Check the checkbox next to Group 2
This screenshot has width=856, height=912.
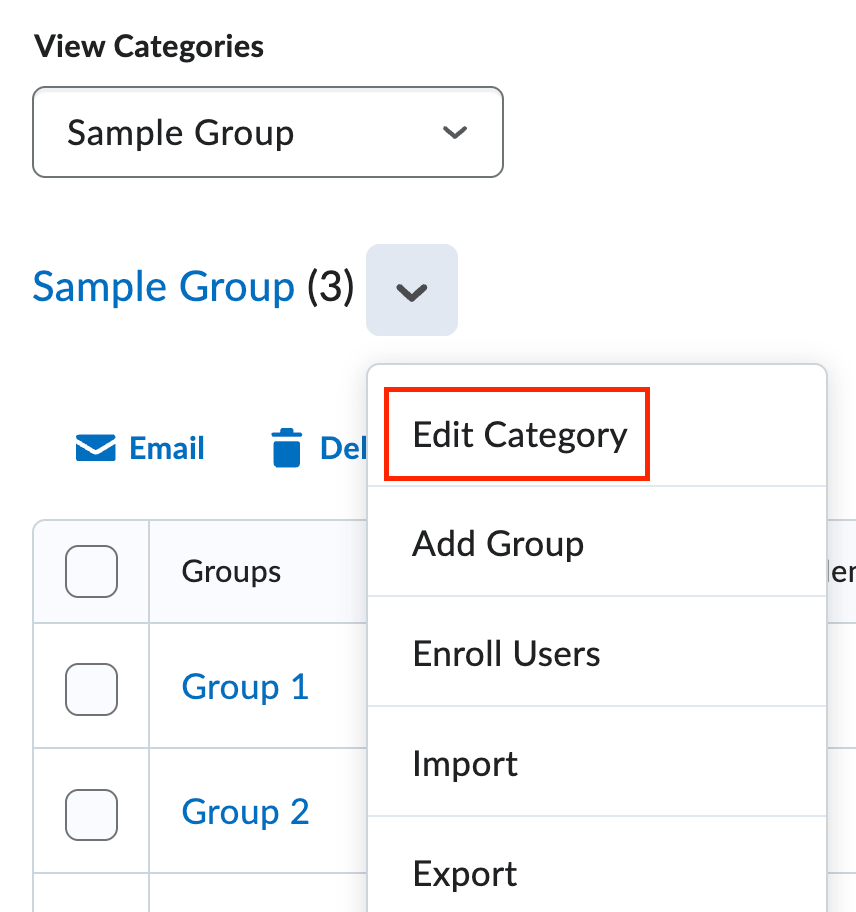tap(90, 813)
